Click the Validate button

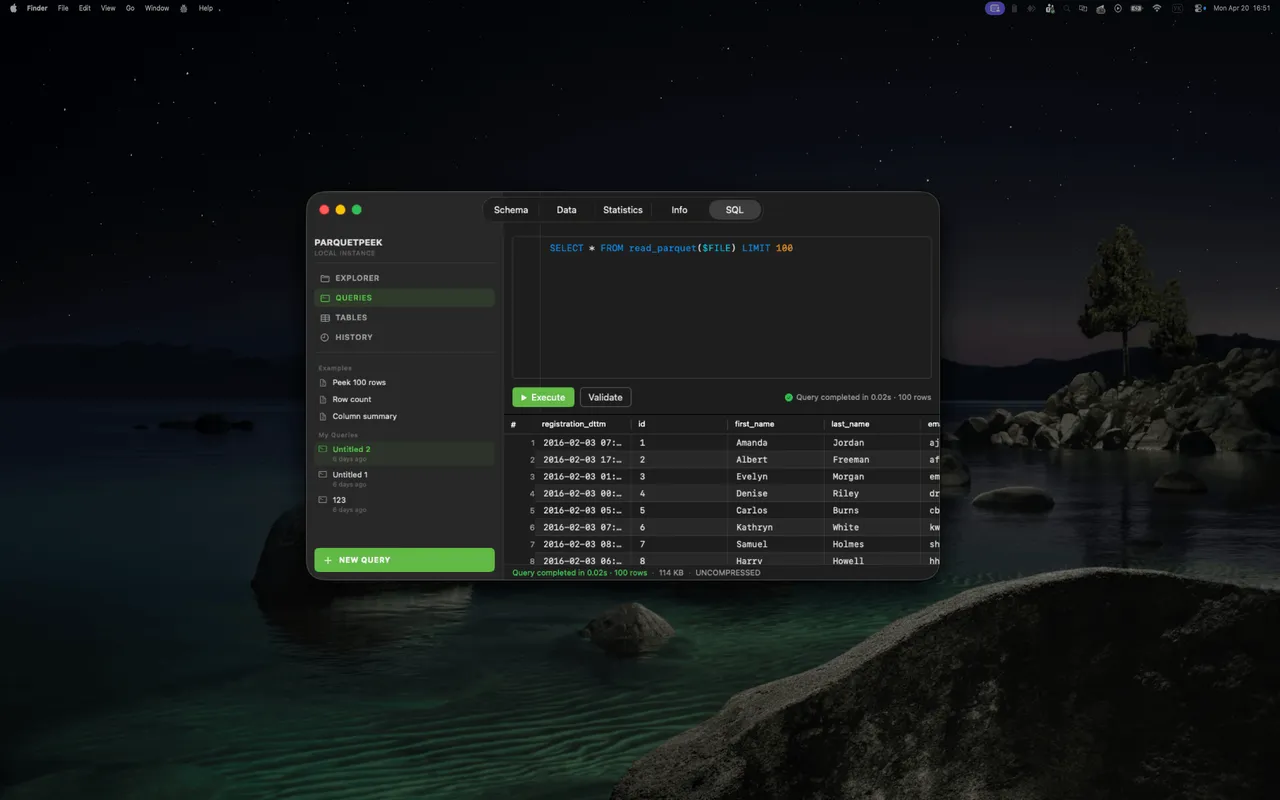click(x=605, y=397)
